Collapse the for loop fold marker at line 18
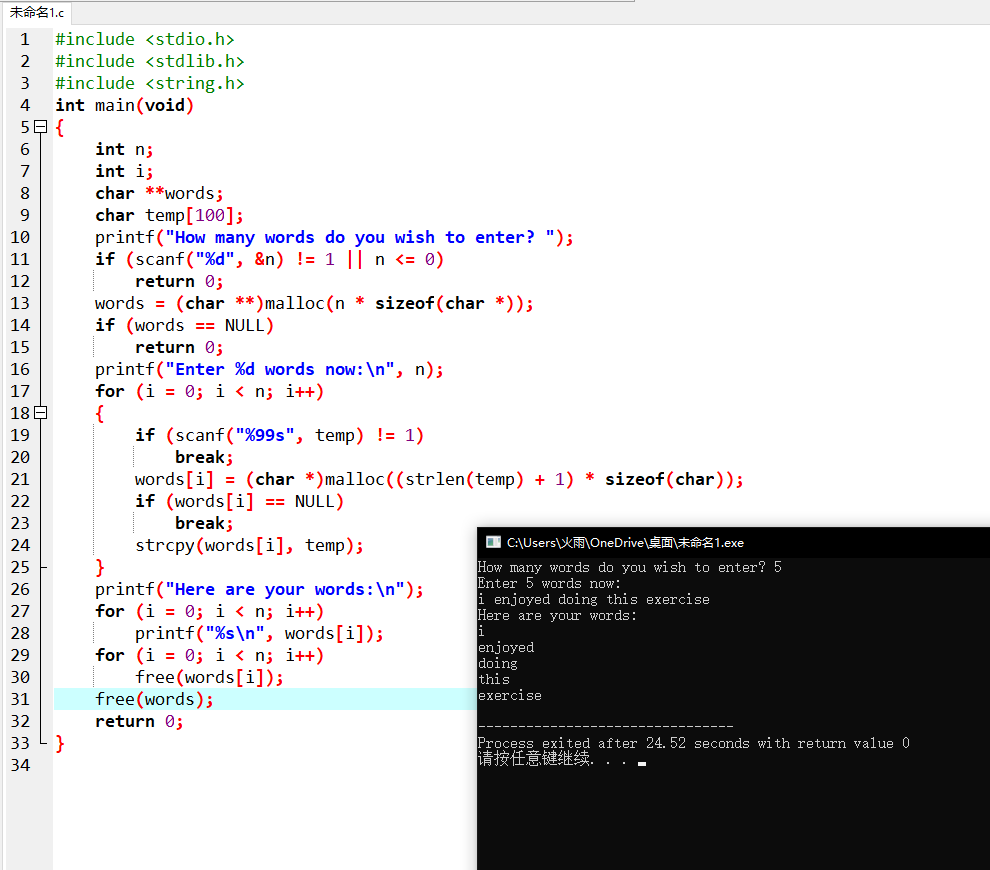The image size is (990, 870). click(40, 413)
